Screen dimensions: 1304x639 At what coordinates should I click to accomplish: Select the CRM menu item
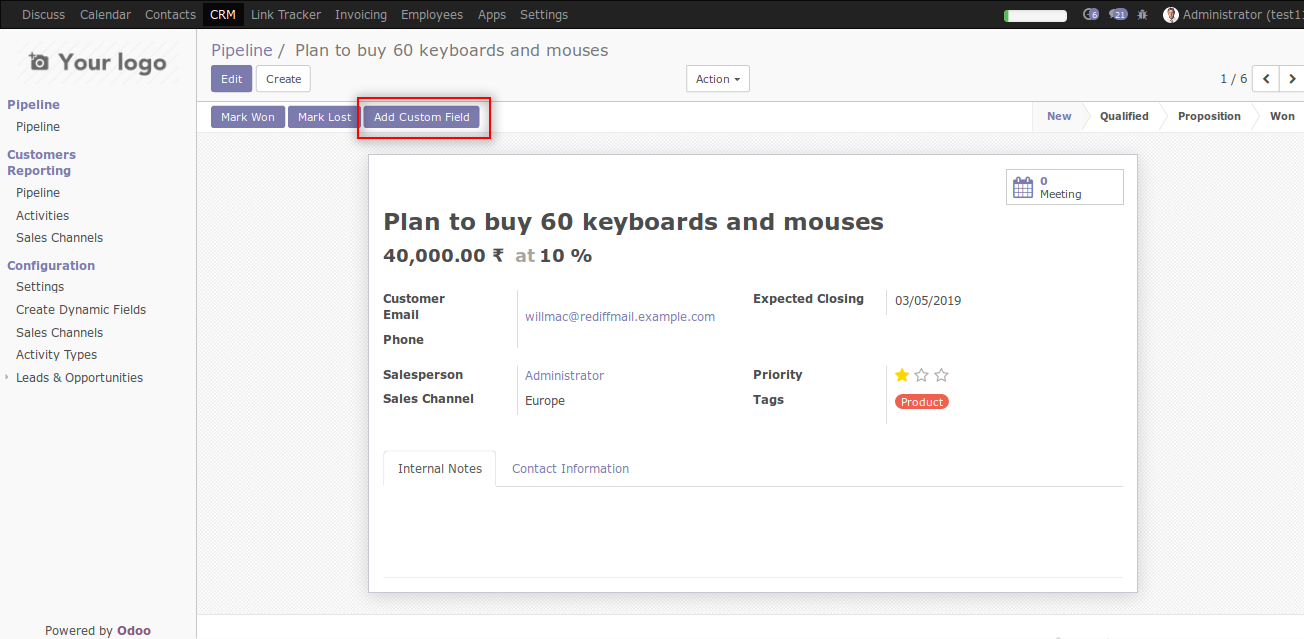coord(223,15)
